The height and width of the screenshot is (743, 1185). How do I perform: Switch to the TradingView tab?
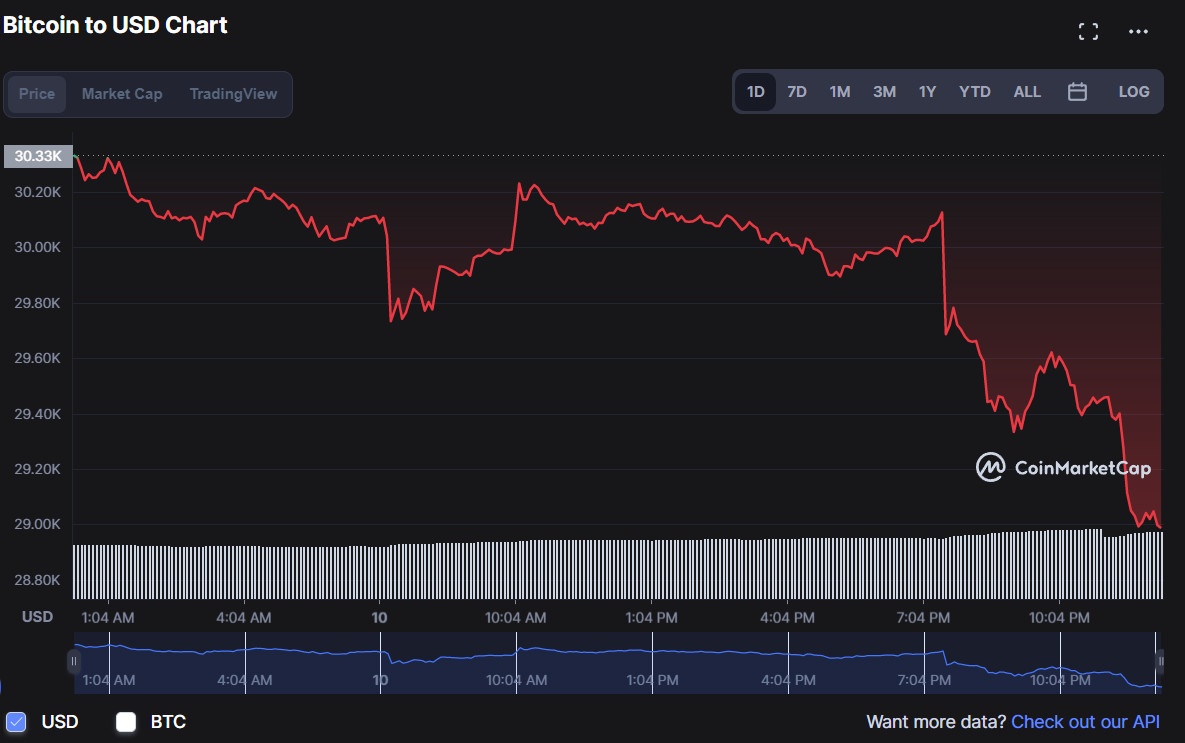[233, 94]
